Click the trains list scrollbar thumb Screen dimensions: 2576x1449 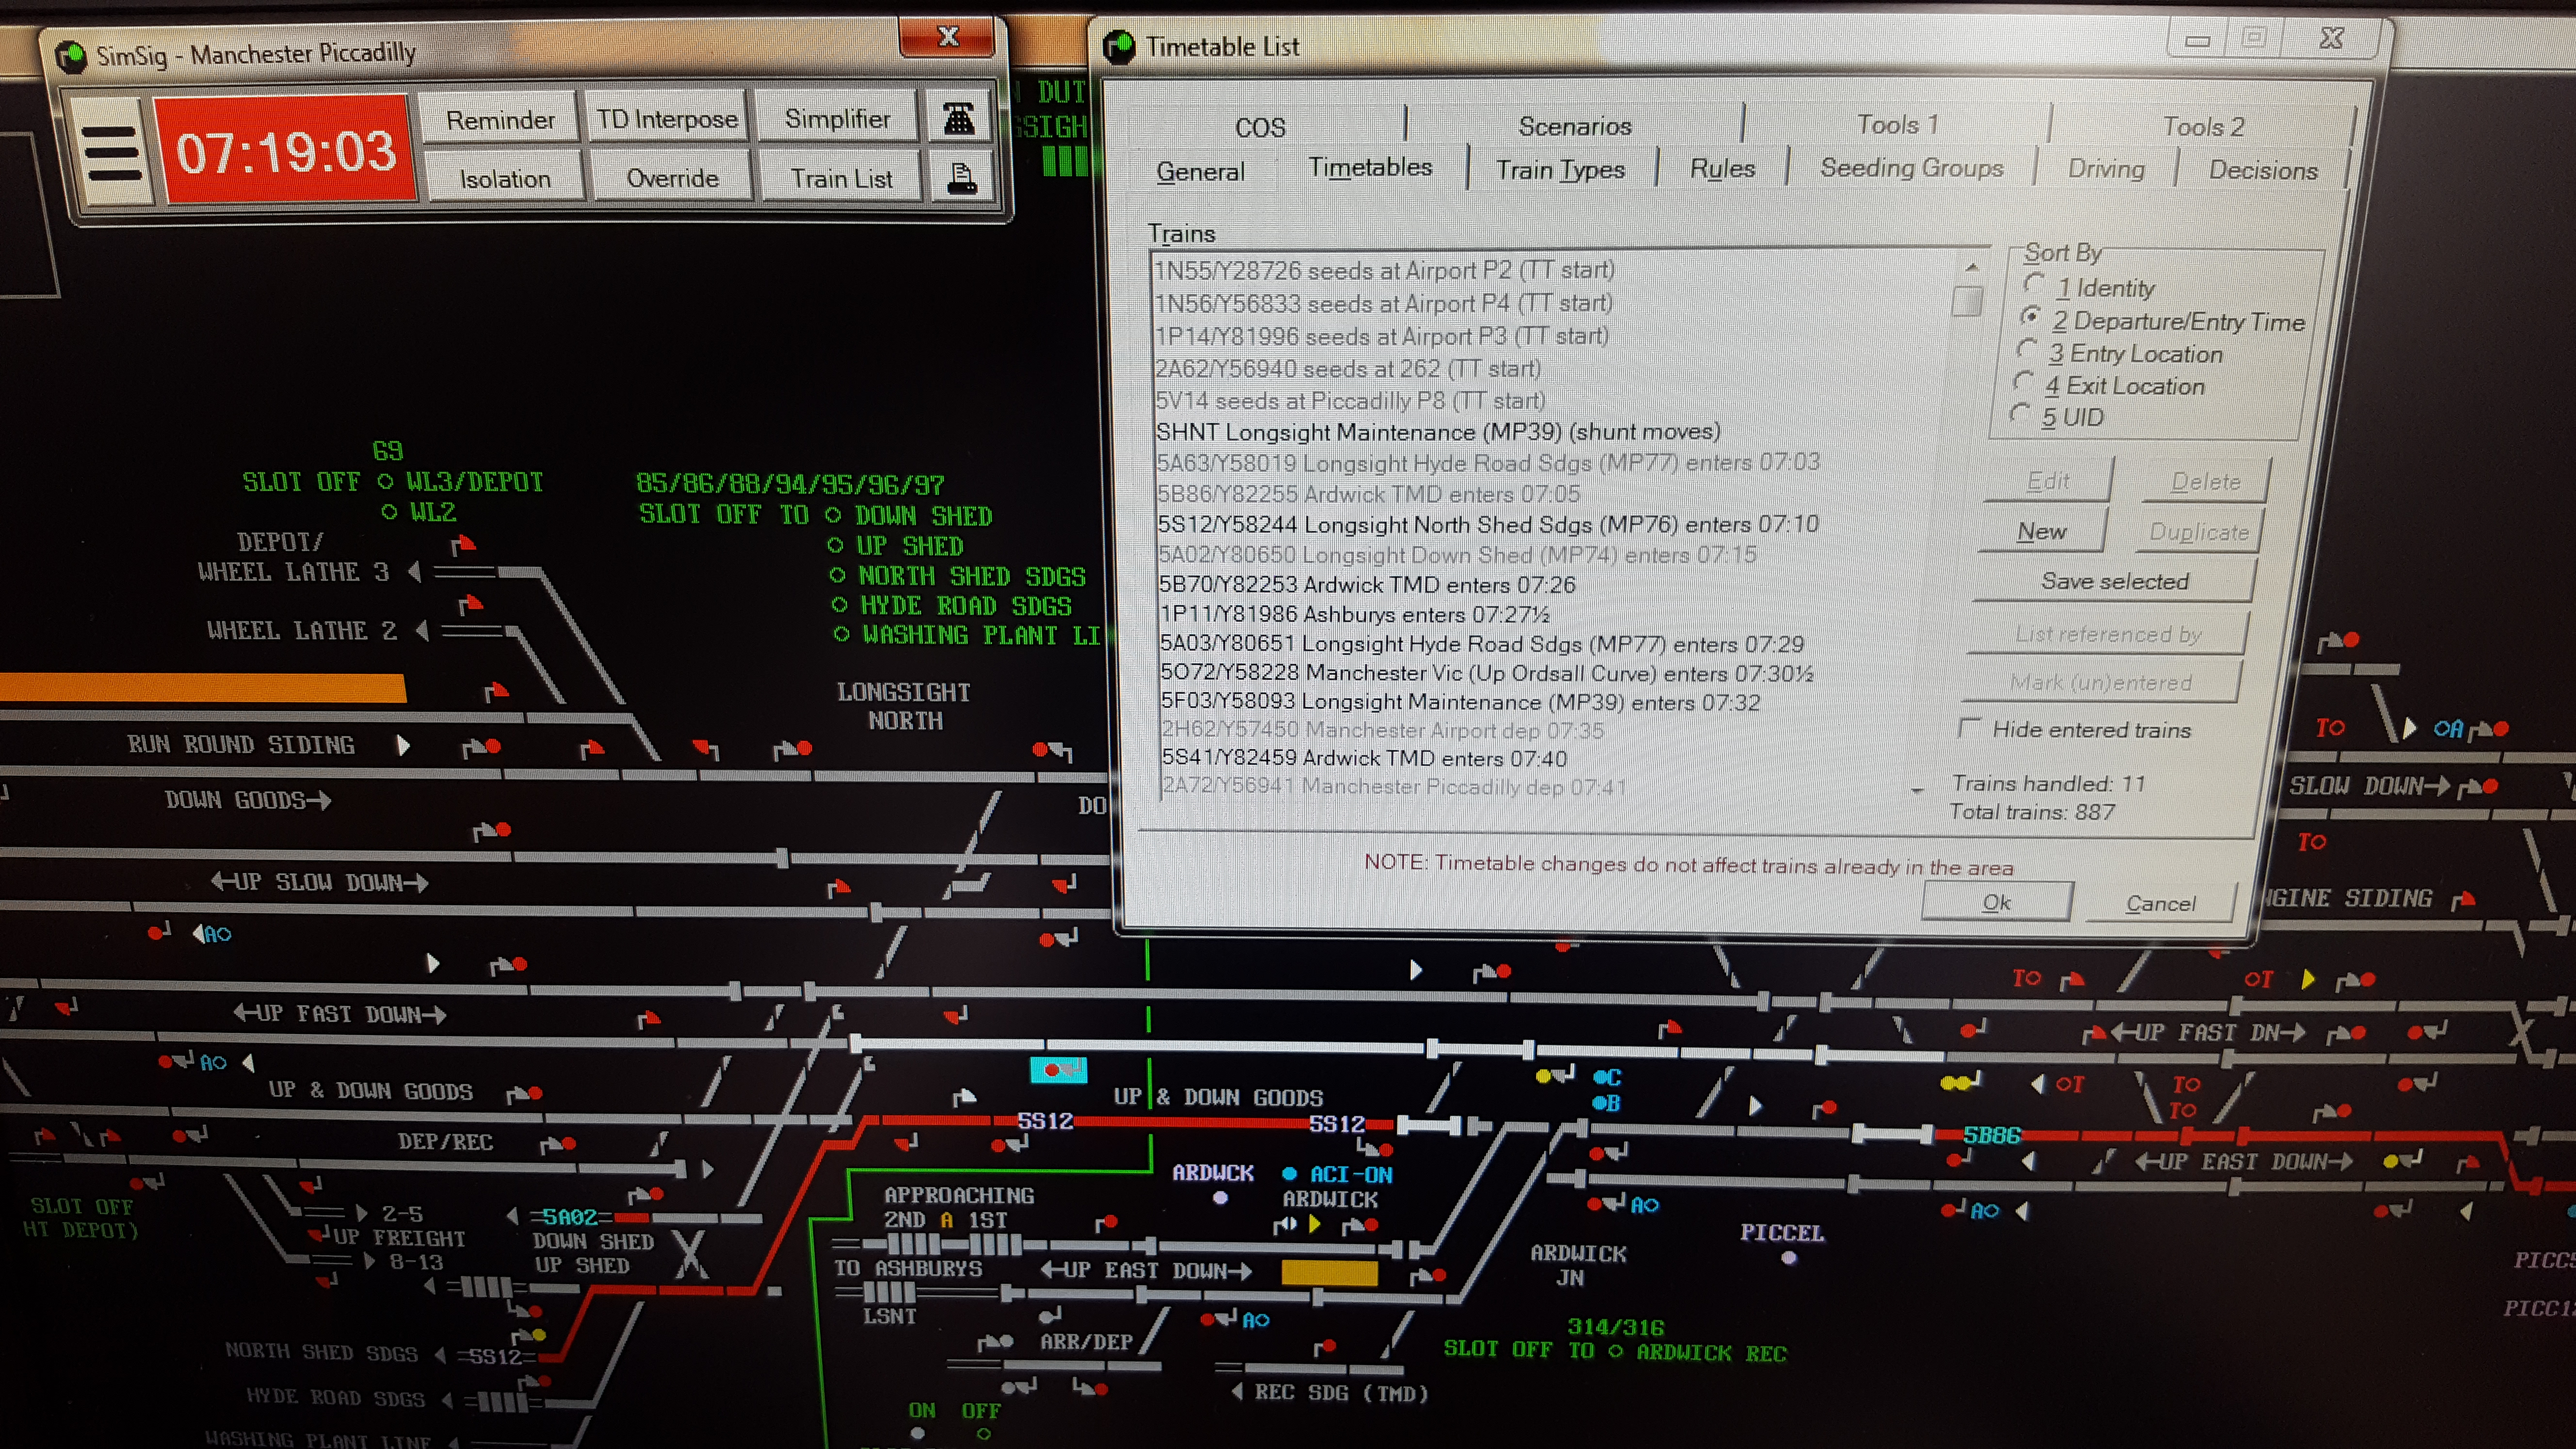[1967, 301]
